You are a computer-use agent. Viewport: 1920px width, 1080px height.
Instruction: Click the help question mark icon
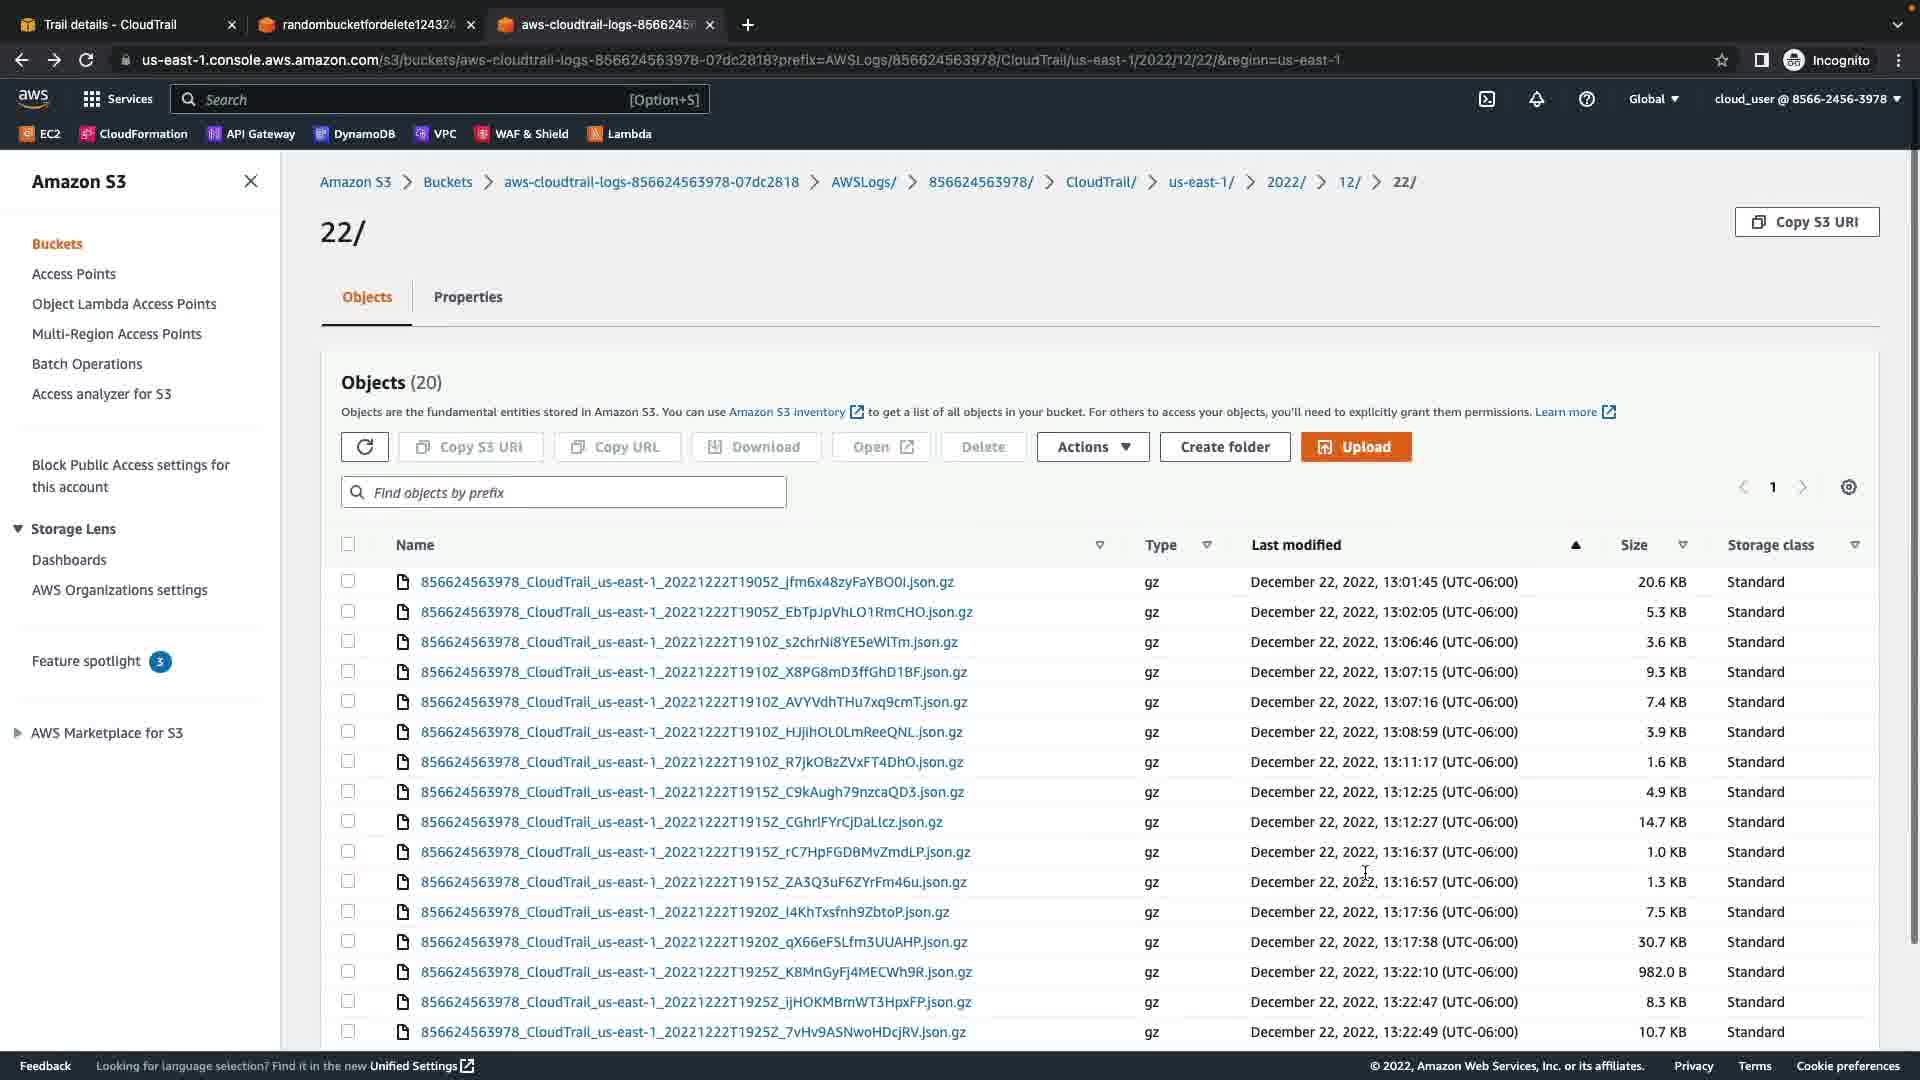click(1587, 99)
